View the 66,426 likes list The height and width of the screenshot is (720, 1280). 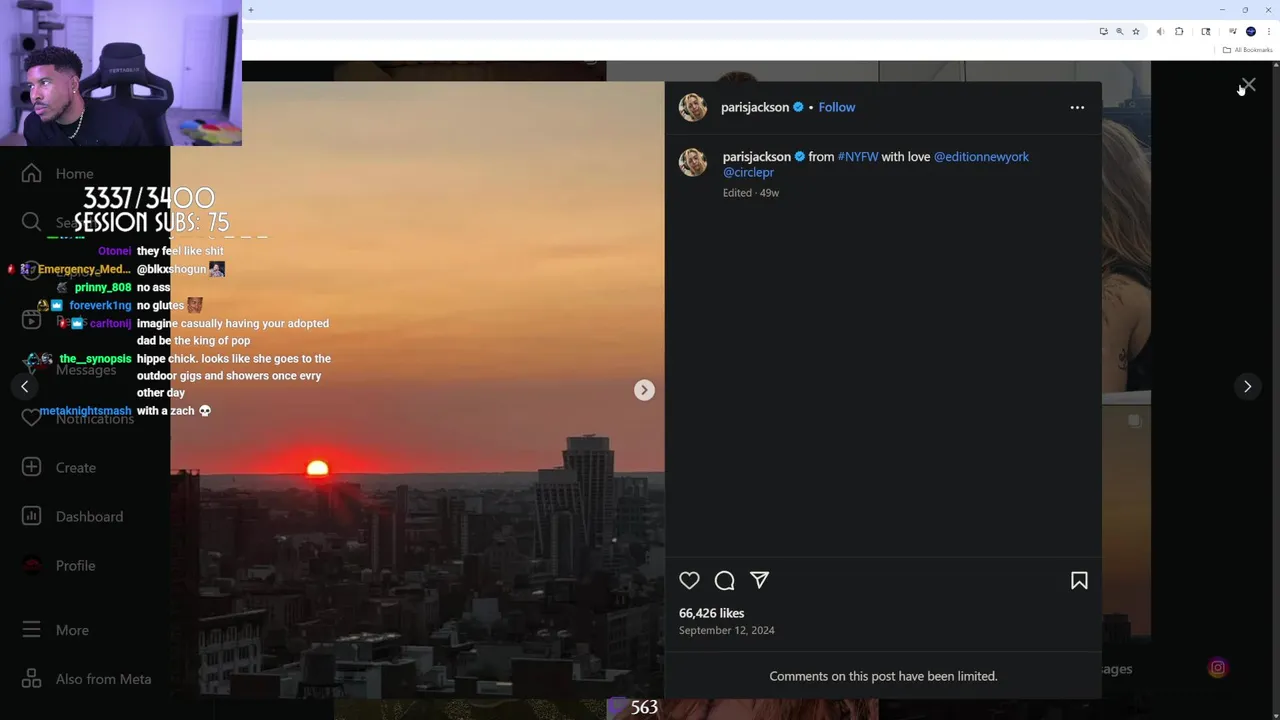coord(711,613)
